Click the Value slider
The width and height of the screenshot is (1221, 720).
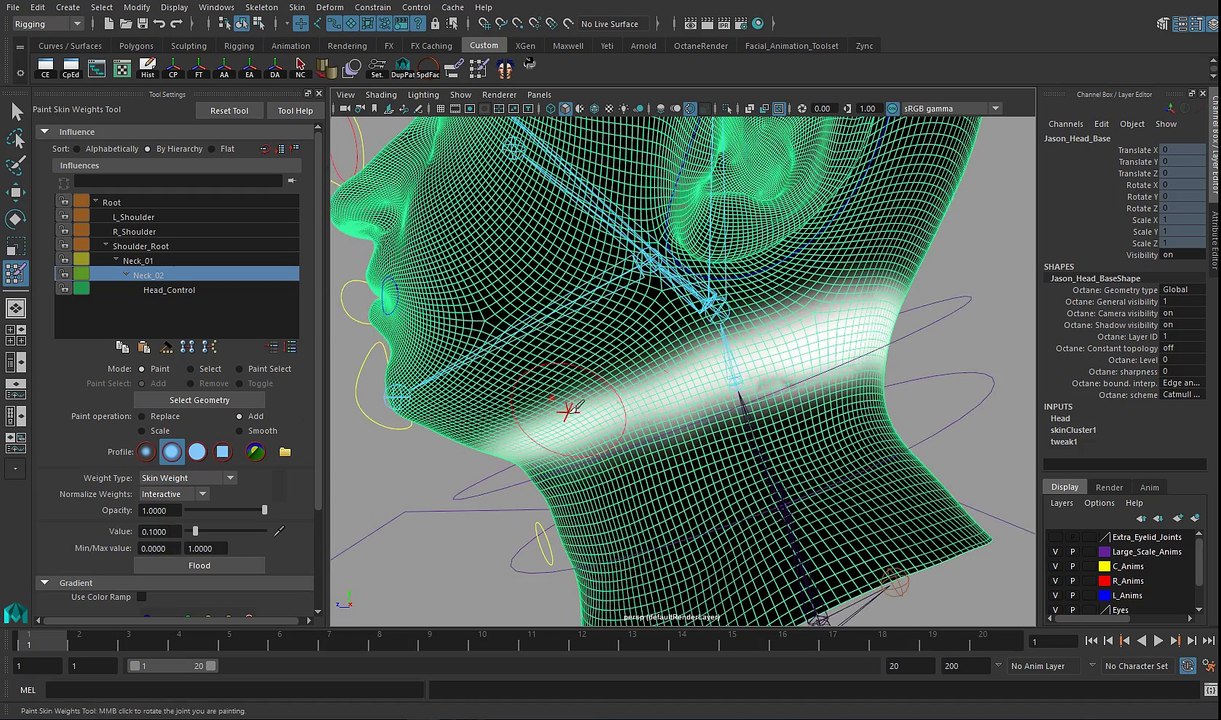(226, 531)
